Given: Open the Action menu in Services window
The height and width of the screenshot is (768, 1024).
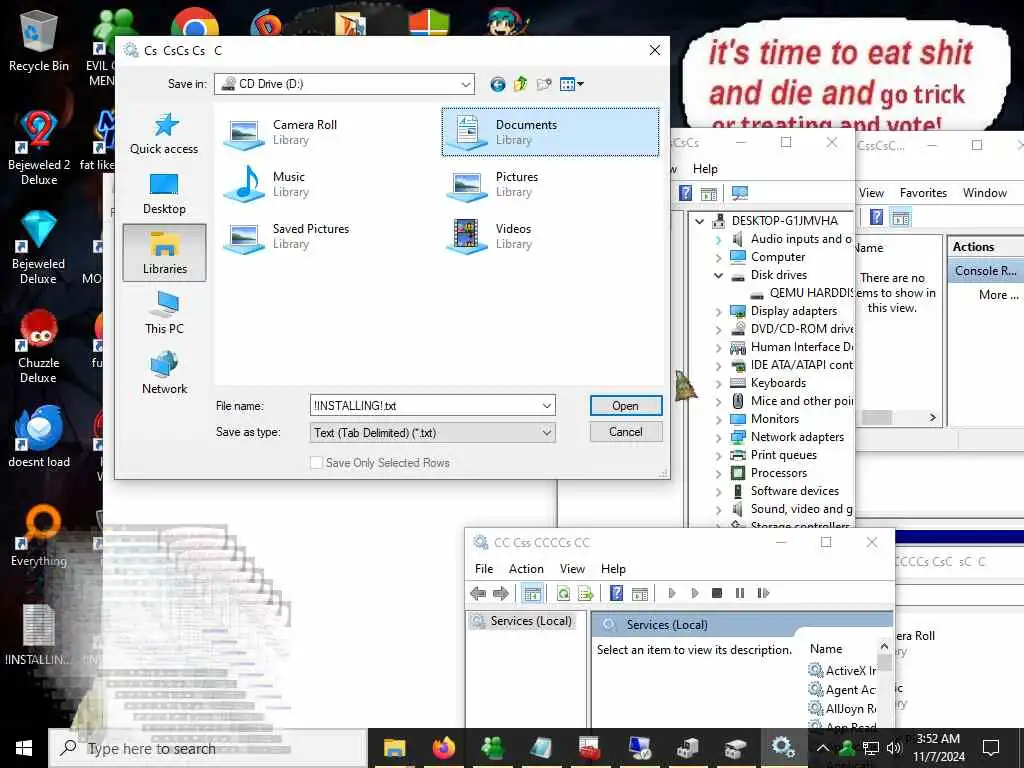Looking at the screenshot, I should 526,569.
